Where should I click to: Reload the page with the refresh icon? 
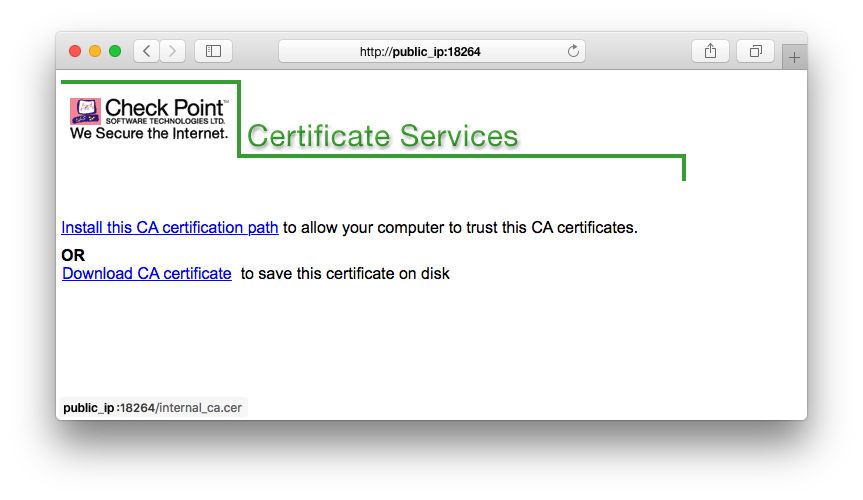(573, 51)
